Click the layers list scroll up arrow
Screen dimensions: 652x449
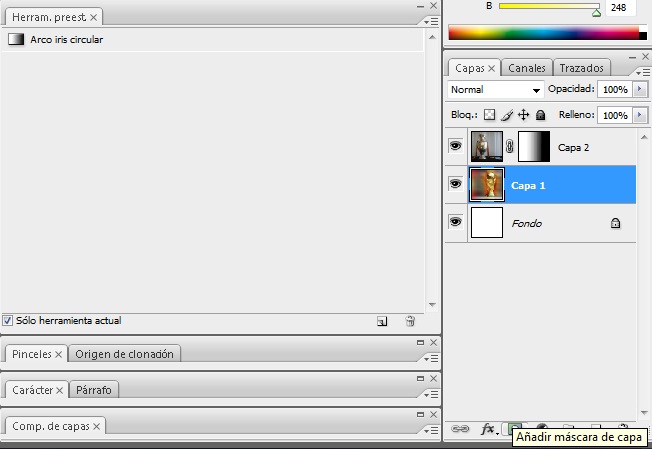pos(644,137)
